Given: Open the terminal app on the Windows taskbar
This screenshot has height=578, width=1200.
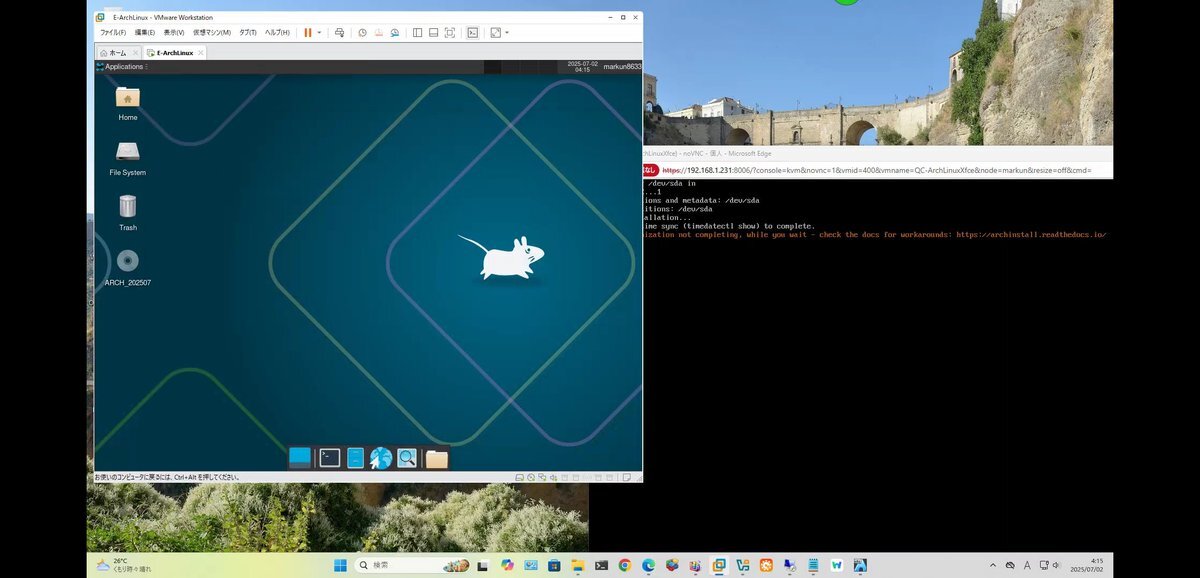Looking at the screenshot, I should (601, 565).
